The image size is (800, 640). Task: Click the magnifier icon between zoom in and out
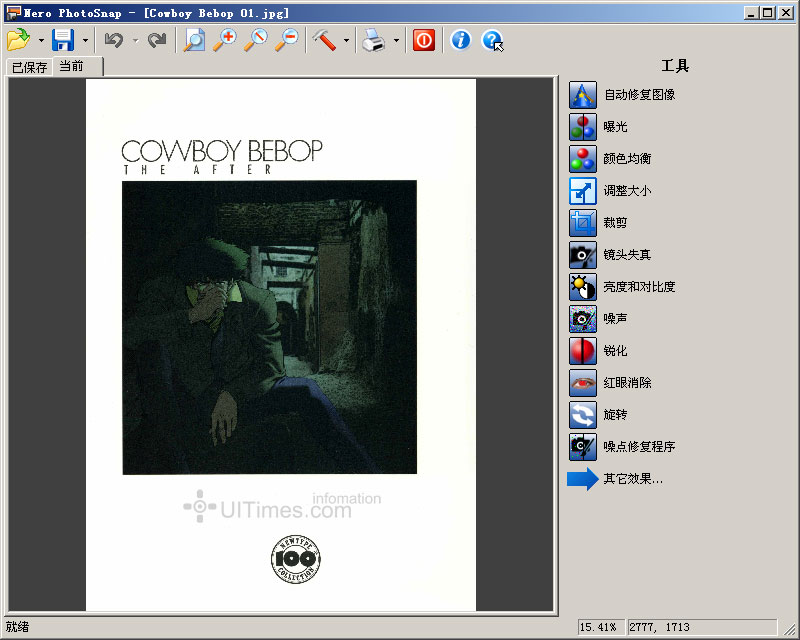(x=256, y=40)
